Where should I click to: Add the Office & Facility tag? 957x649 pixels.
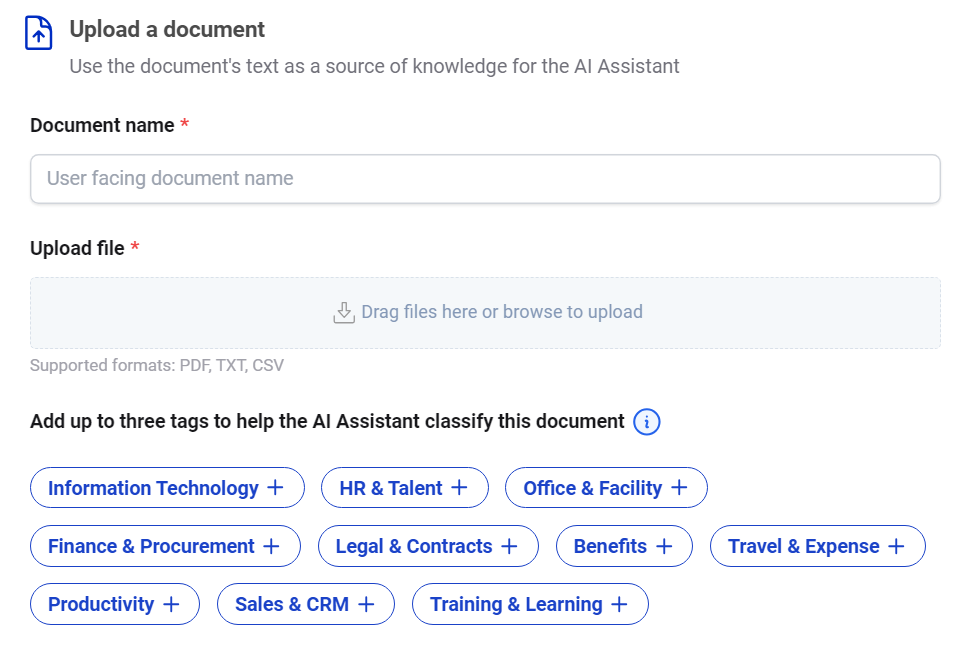click(606, 488)
